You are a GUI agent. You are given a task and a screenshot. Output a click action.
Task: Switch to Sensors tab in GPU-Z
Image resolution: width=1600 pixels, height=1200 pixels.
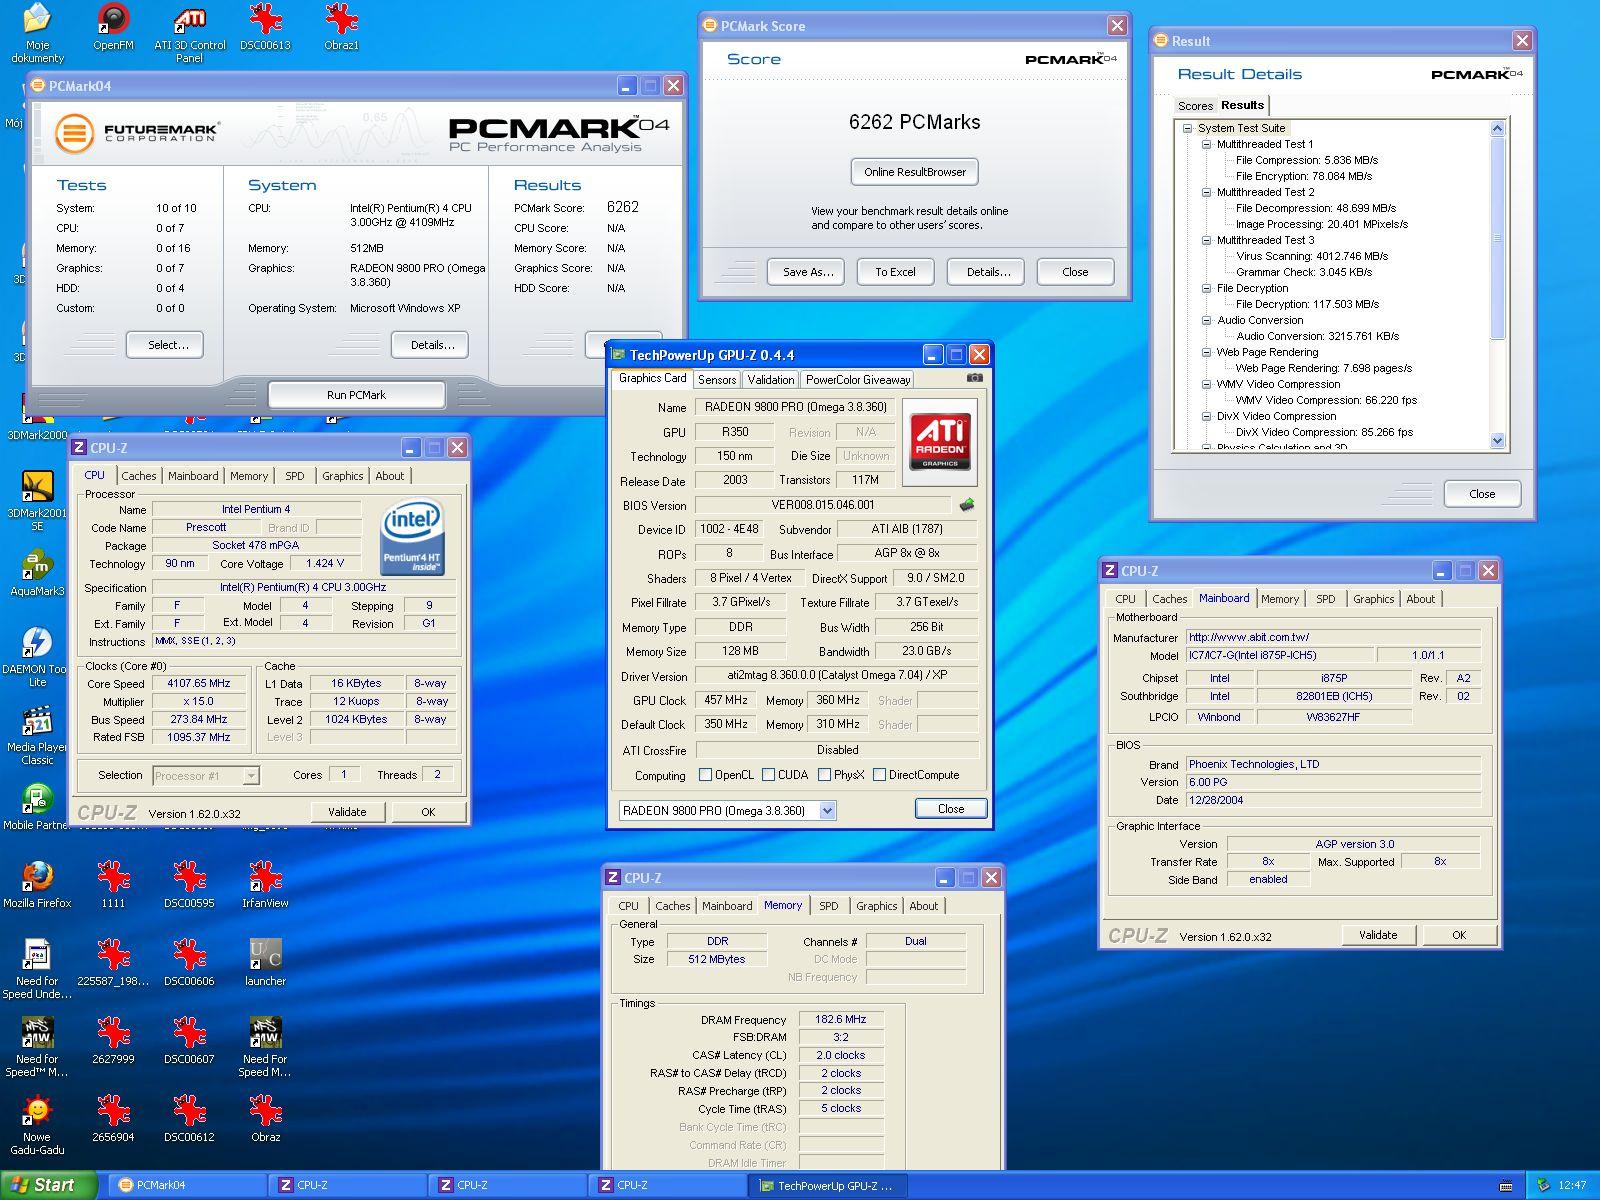[717, 379]
